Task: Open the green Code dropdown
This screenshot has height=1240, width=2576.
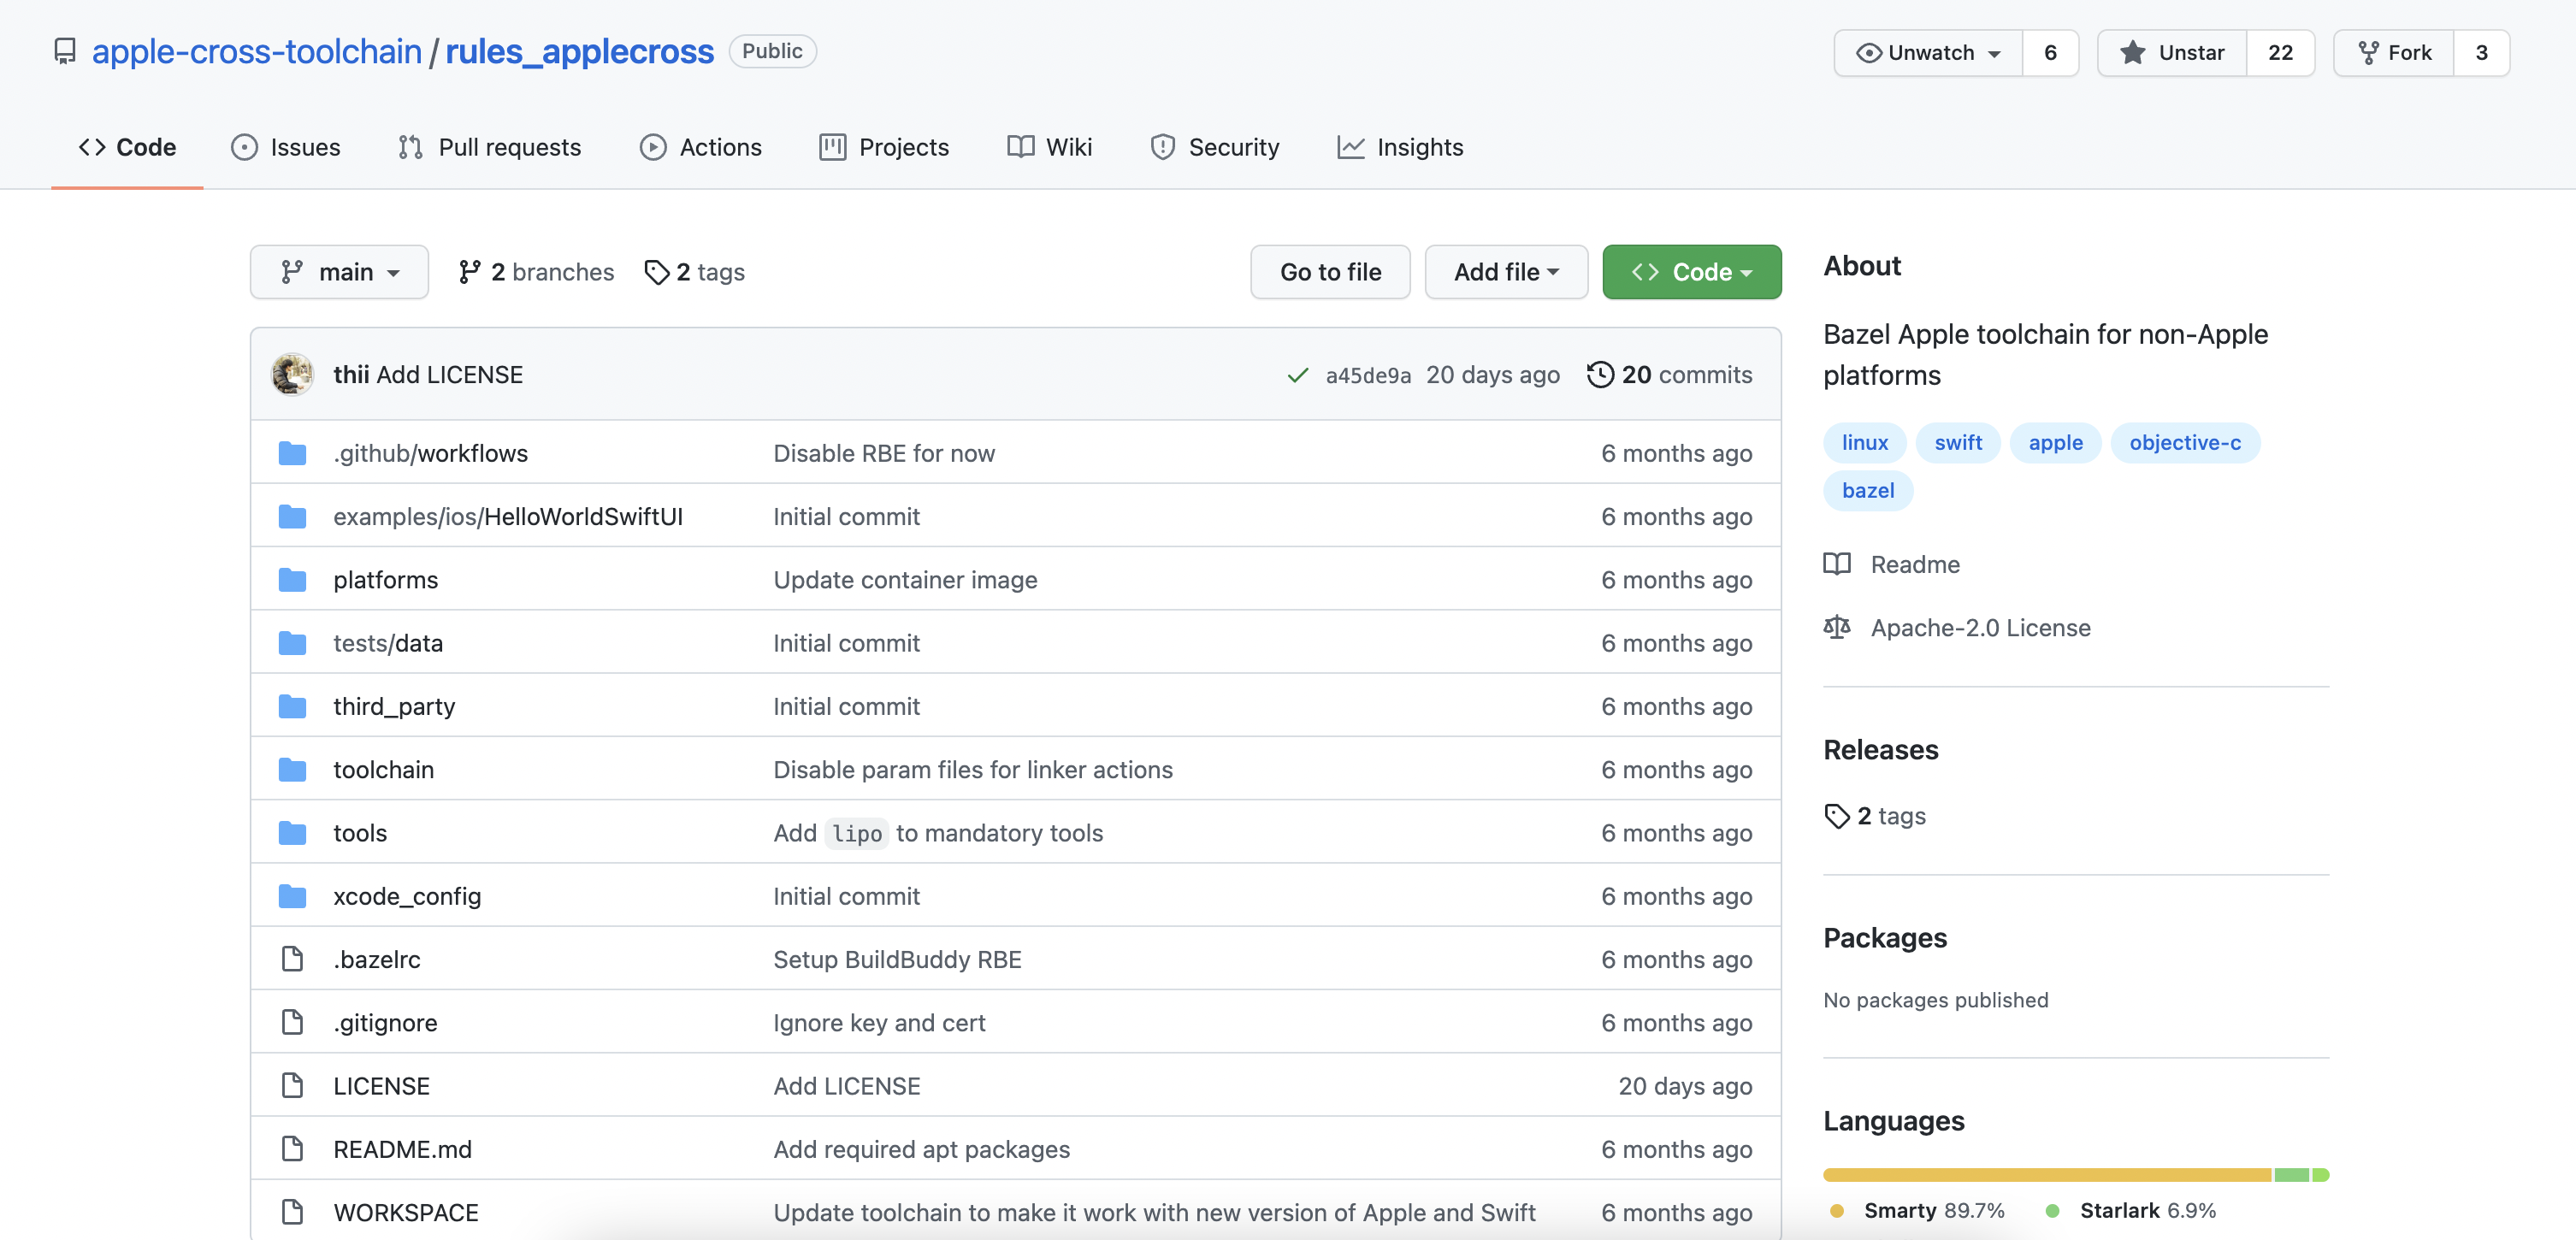Action: click(x=1691, y=272)
